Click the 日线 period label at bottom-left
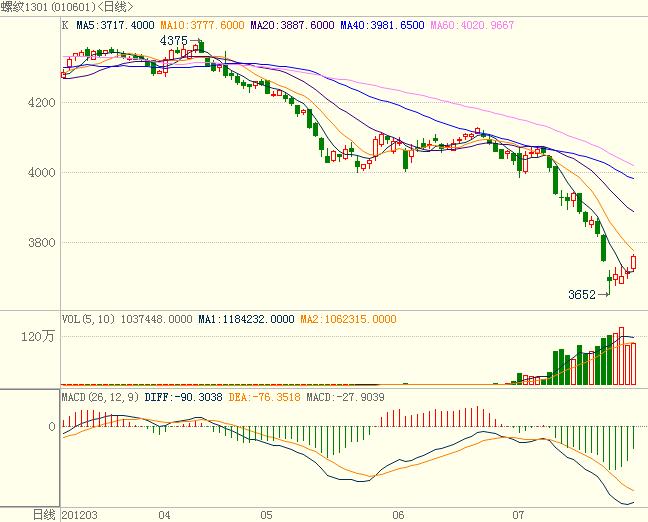Viewport: 648px width, 522px height. point(44,514)
